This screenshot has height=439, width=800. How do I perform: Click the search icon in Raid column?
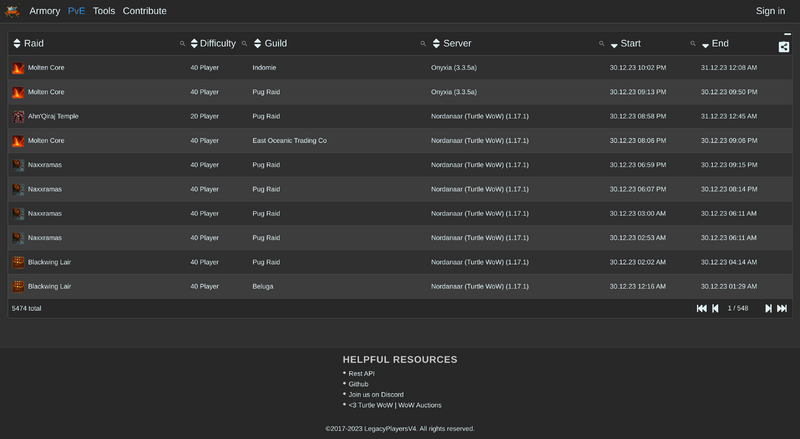(182, 44)
